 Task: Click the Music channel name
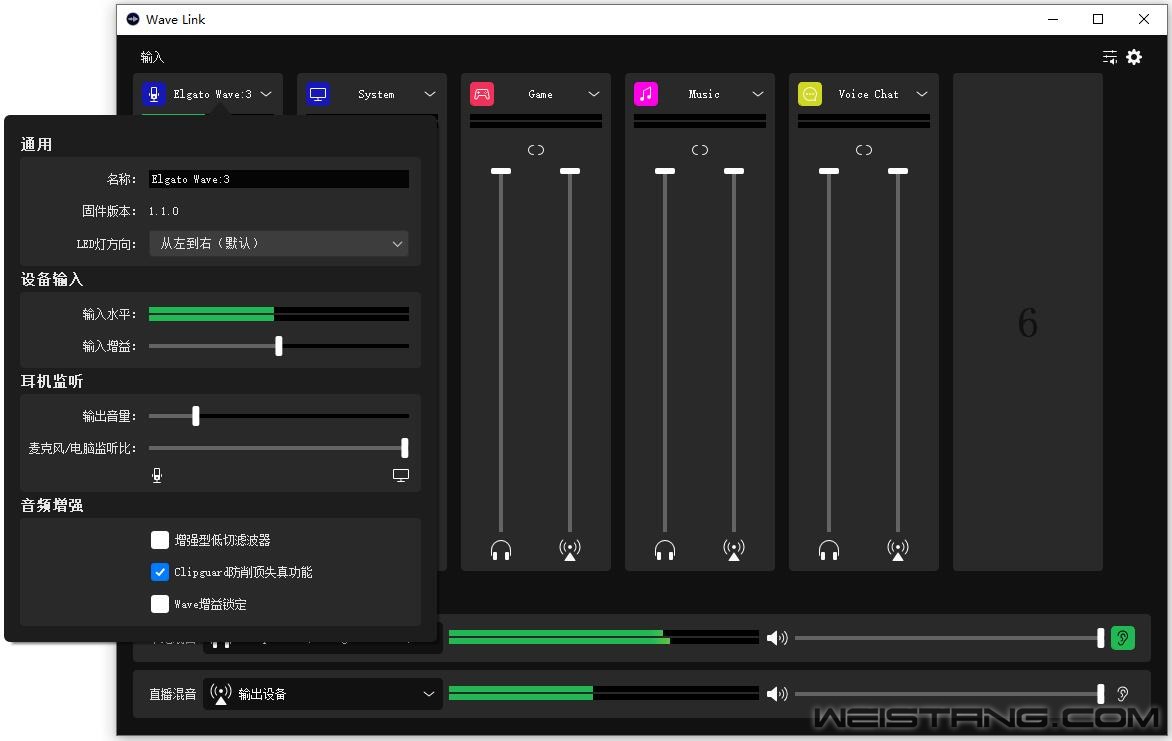point(704,94)
